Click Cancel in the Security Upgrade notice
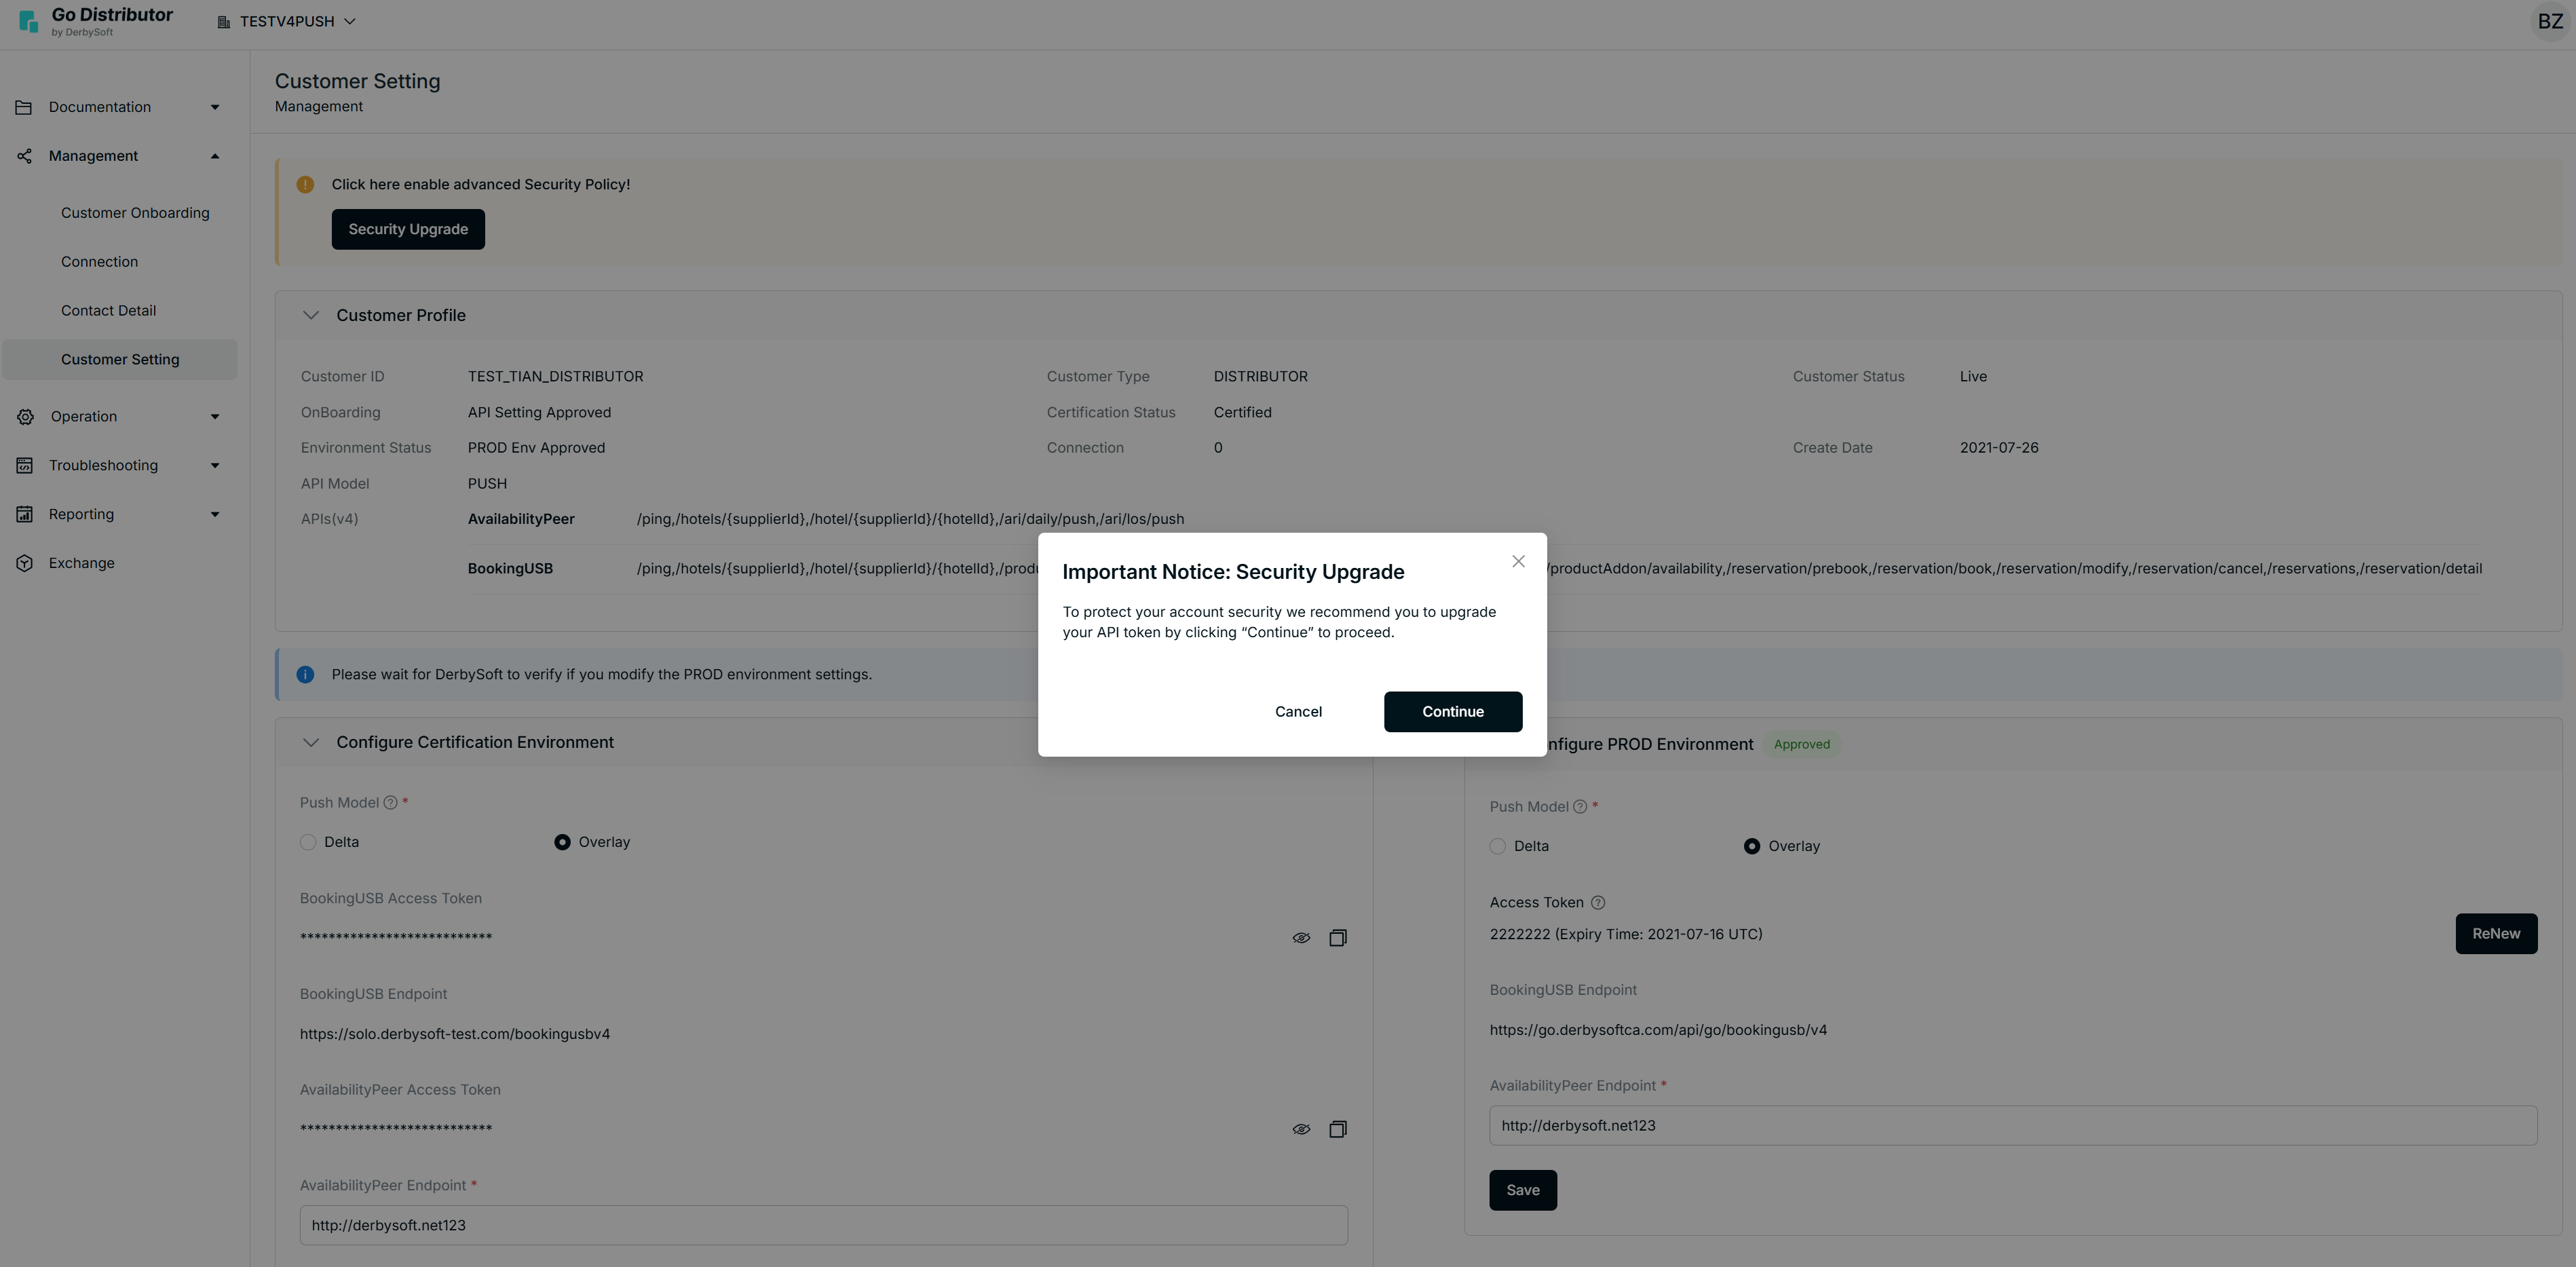This screenshot has width=2576, height=1267. pyautogui.click(x=1297, y=711)
